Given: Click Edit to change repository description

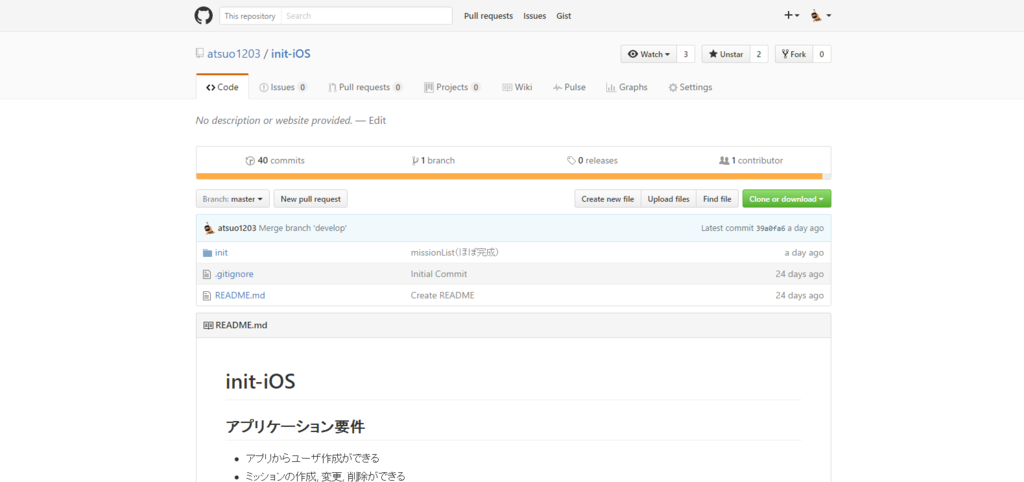Looking at the screenshot, I should point(377,121).
